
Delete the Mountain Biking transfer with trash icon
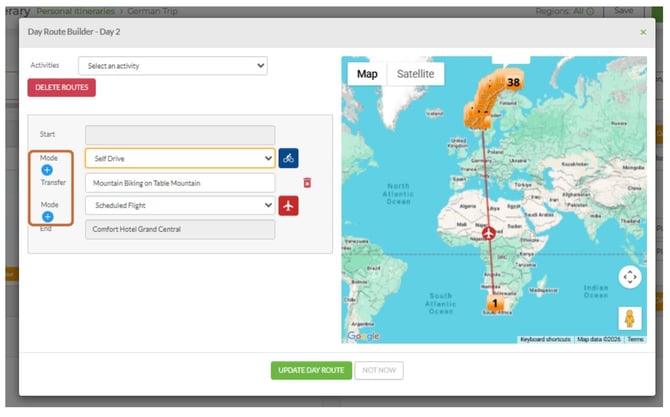click(307, 183)
